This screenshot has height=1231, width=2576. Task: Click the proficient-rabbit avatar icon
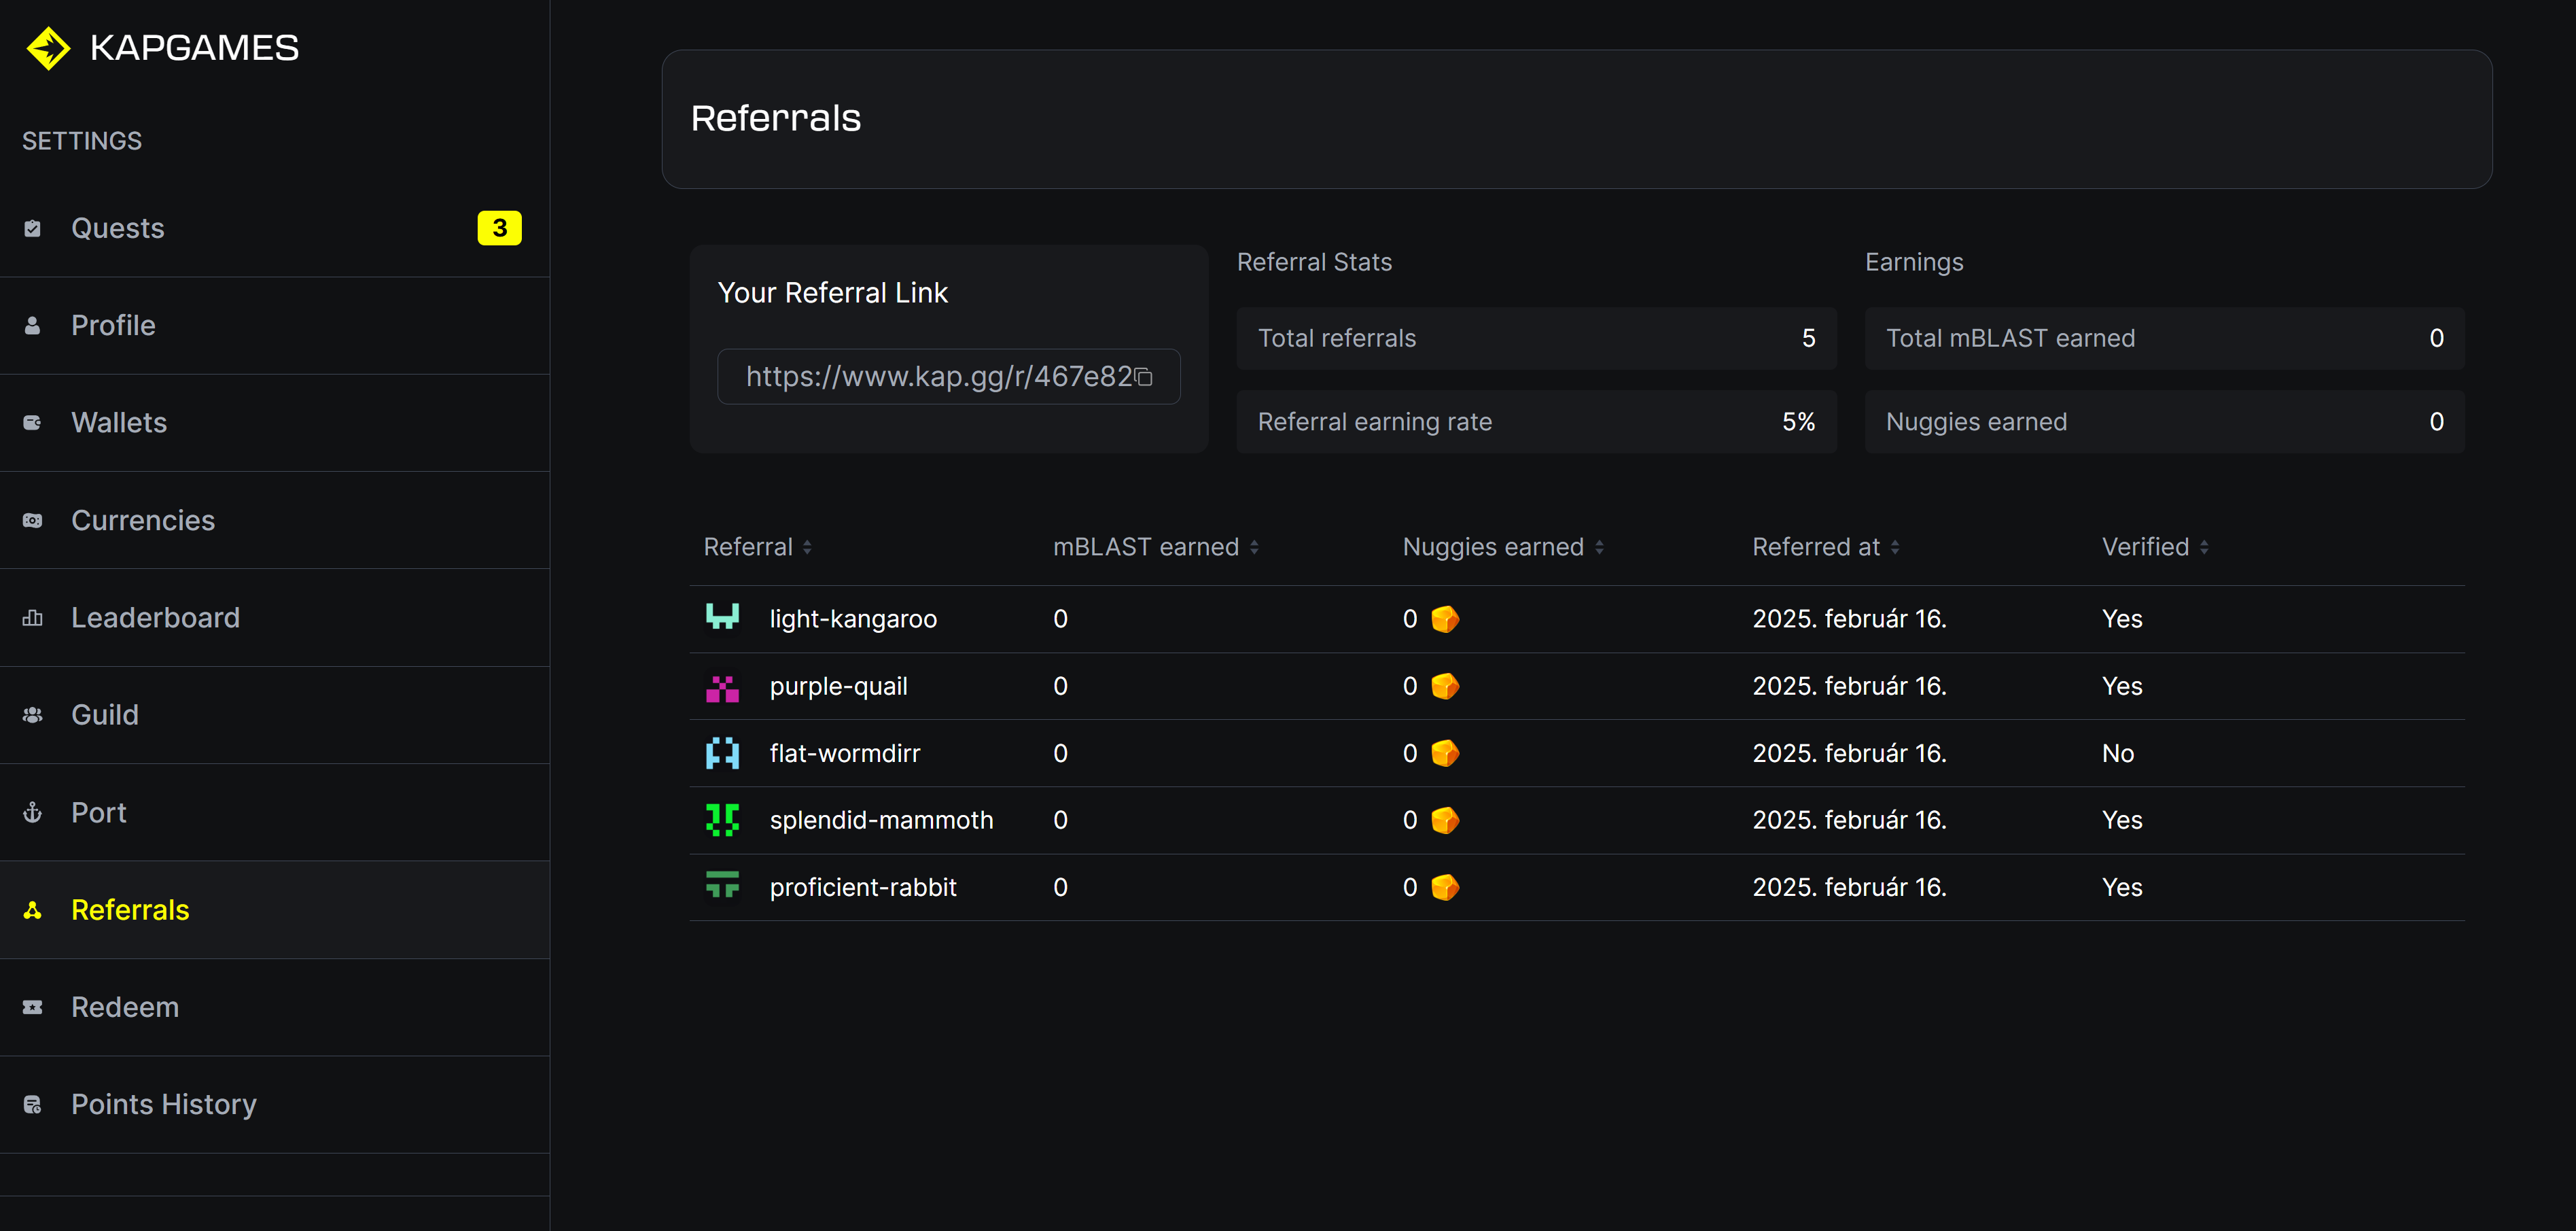click(722, 886)
